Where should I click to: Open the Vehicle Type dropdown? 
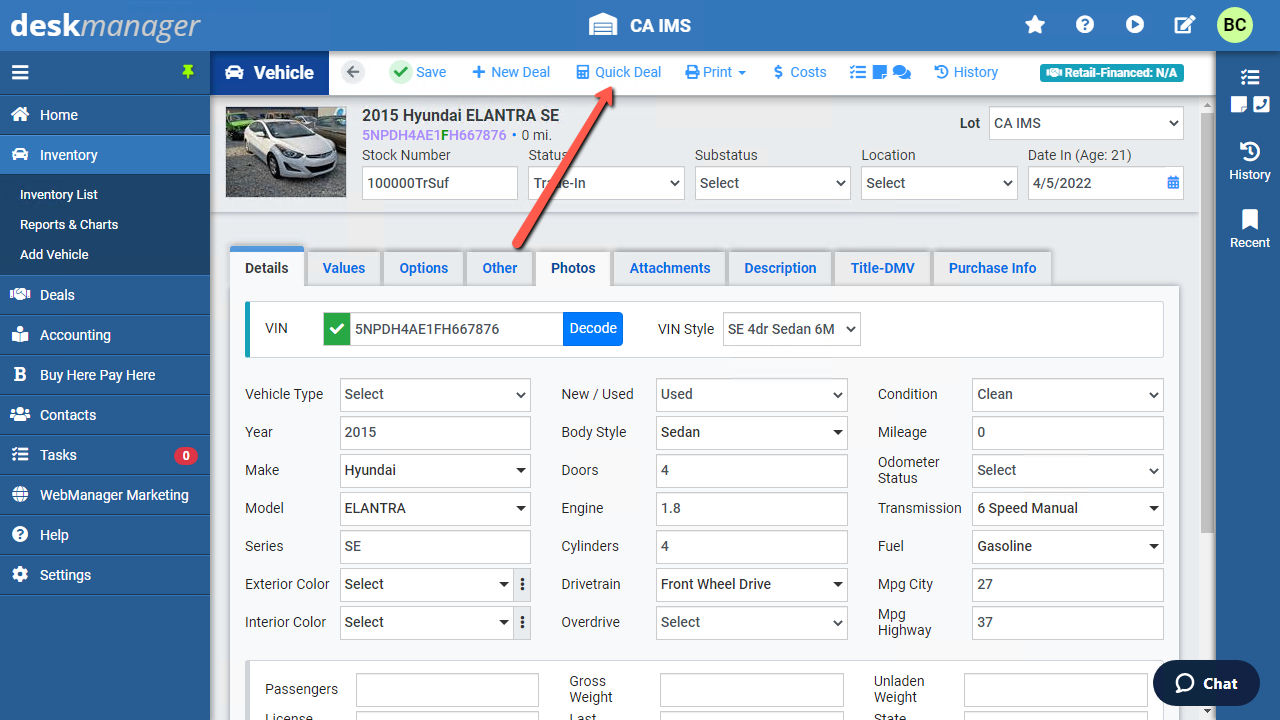(435, 394)
